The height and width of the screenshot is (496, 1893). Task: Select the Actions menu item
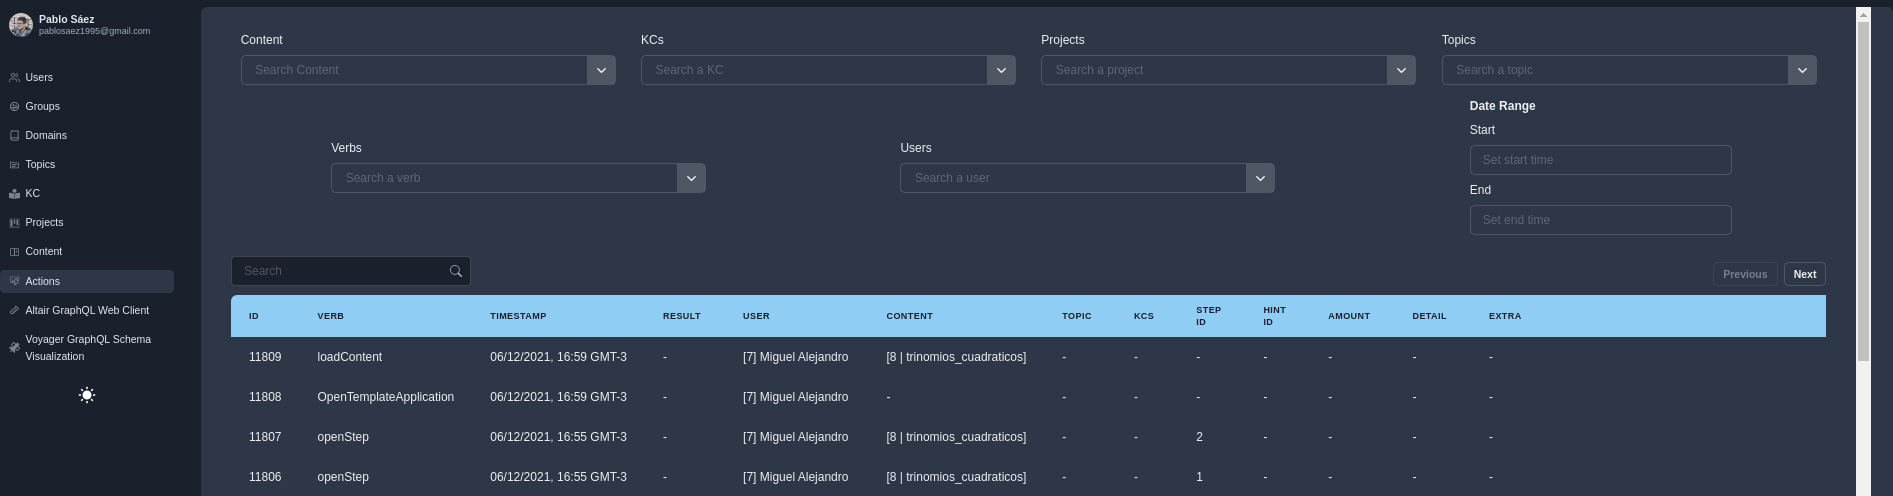tap(87, 281)
